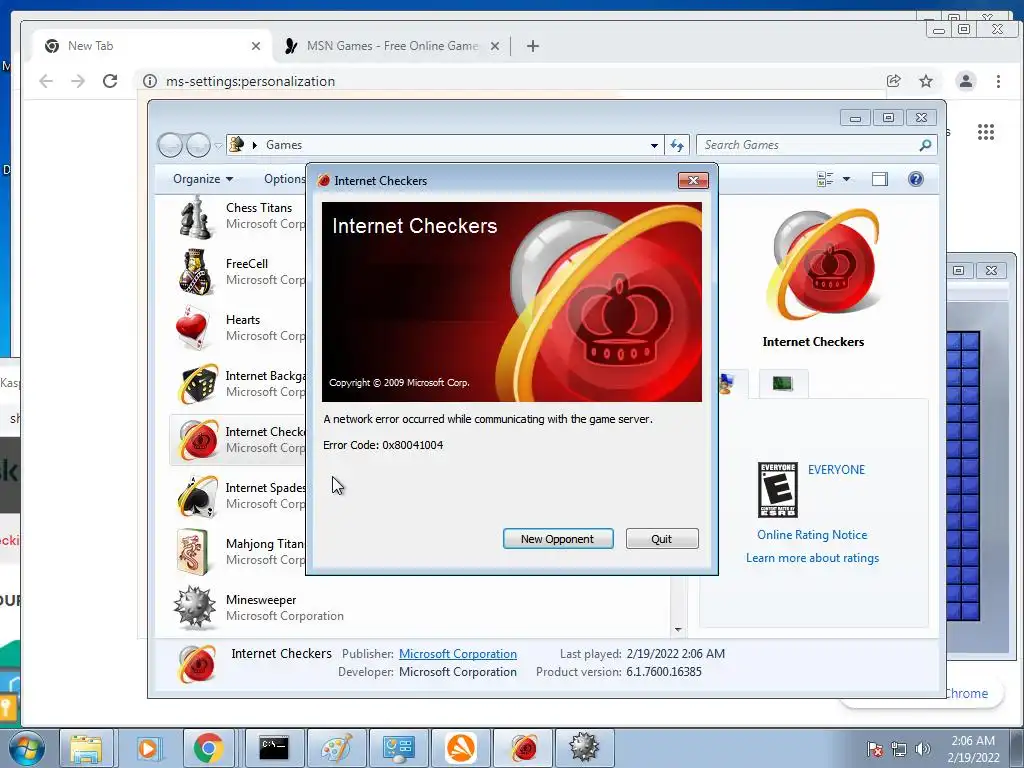Reload the Chrome page
The image size is (1024, 768).
110,81
